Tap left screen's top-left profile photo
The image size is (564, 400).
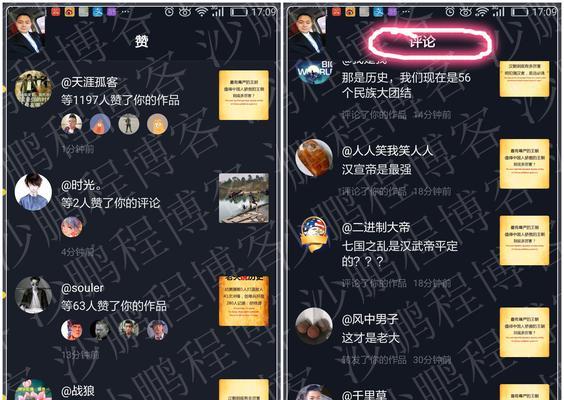pyautogui.click(x=27, y=32)
